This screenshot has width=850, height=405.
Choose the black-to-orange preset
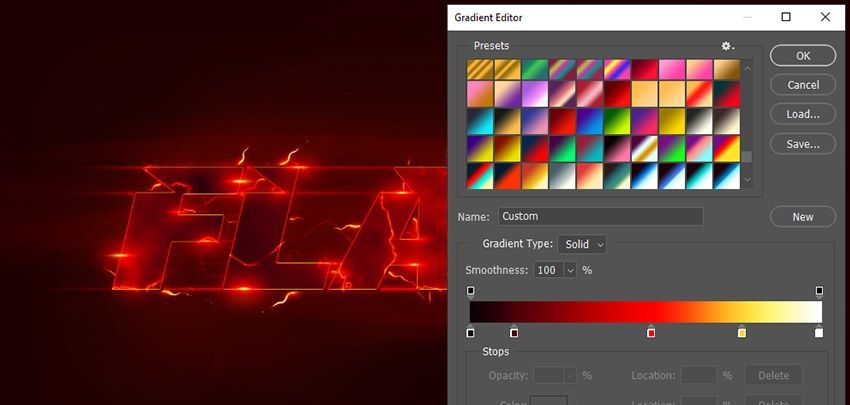507,121
